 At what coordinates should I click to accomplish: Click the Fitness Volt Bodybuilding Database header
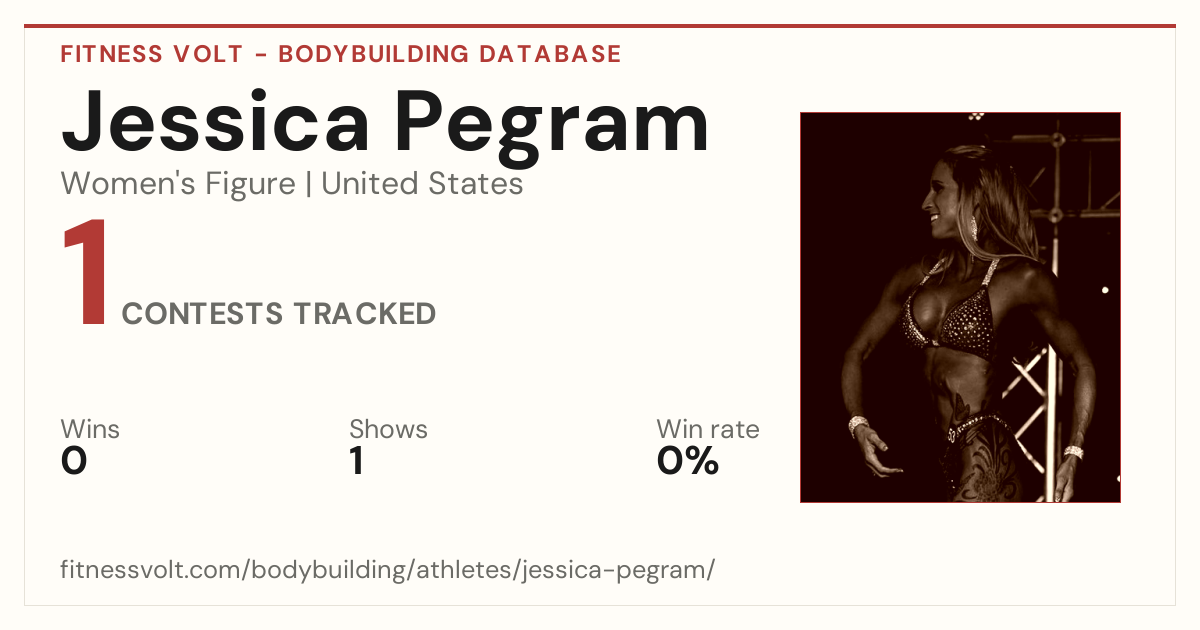341,54
